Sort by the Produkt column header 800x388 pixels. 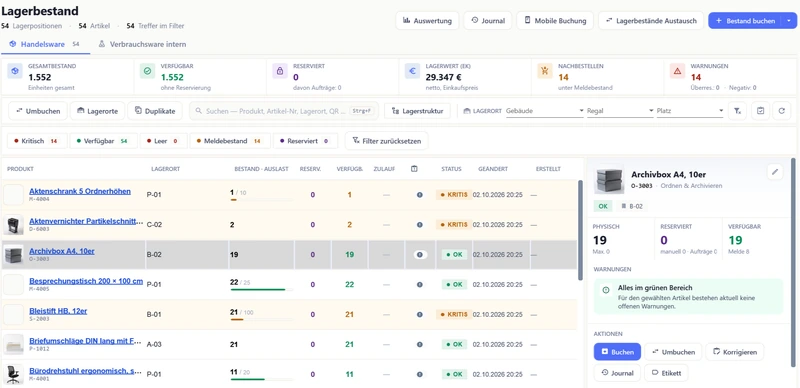20,168
